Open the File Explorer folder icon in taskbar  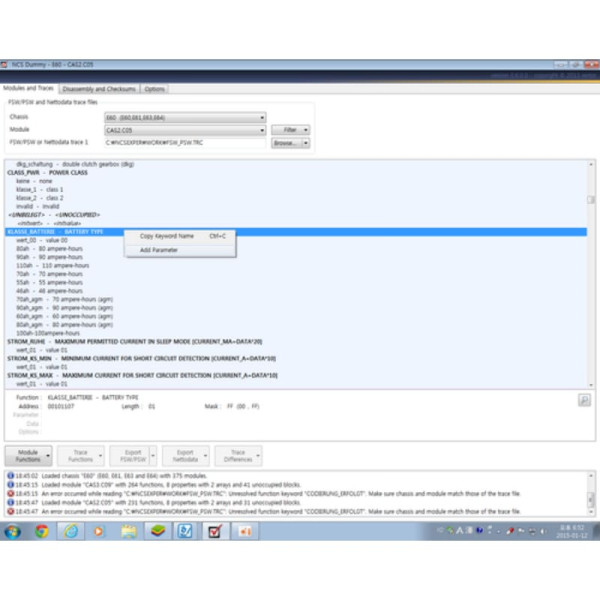[x=129, y=531]
